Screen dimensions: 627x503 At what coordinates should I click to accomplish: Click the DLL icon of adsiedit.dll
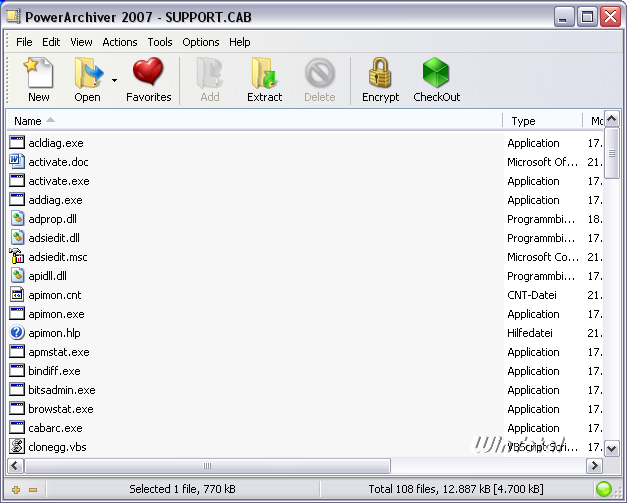(x=17, y=238)
